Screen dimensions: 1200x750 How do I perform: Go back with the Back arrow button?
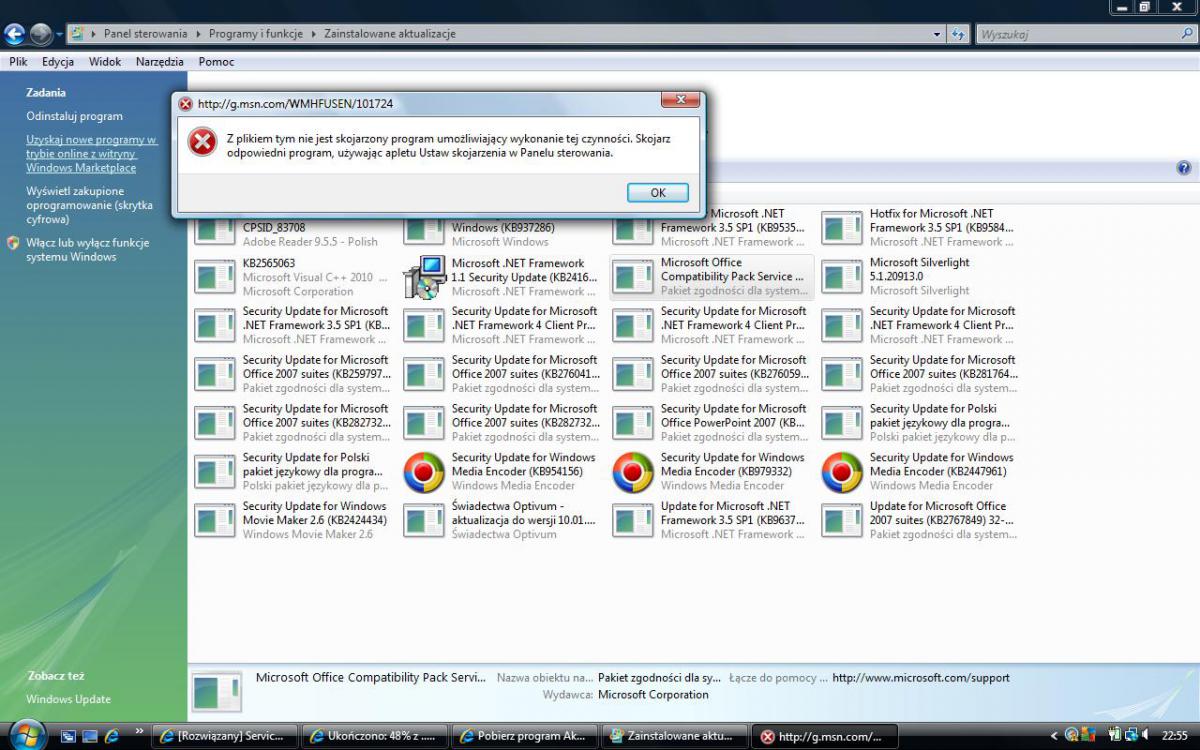[15, 34]
